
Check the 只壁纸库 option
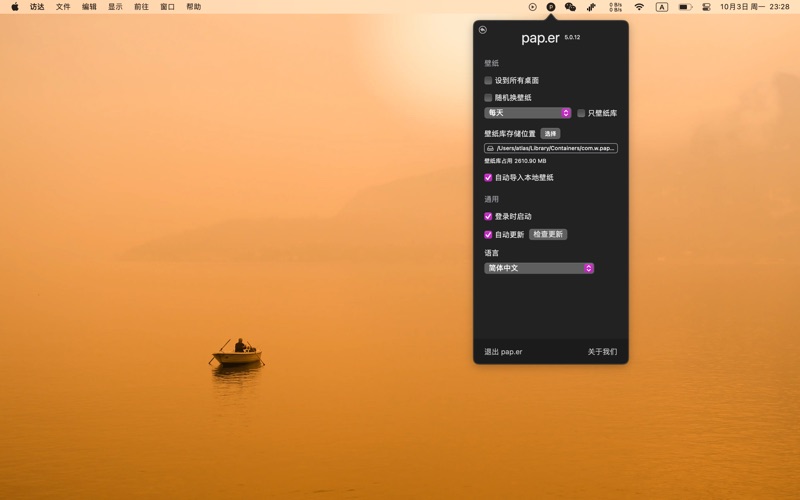tap(581, 113)
